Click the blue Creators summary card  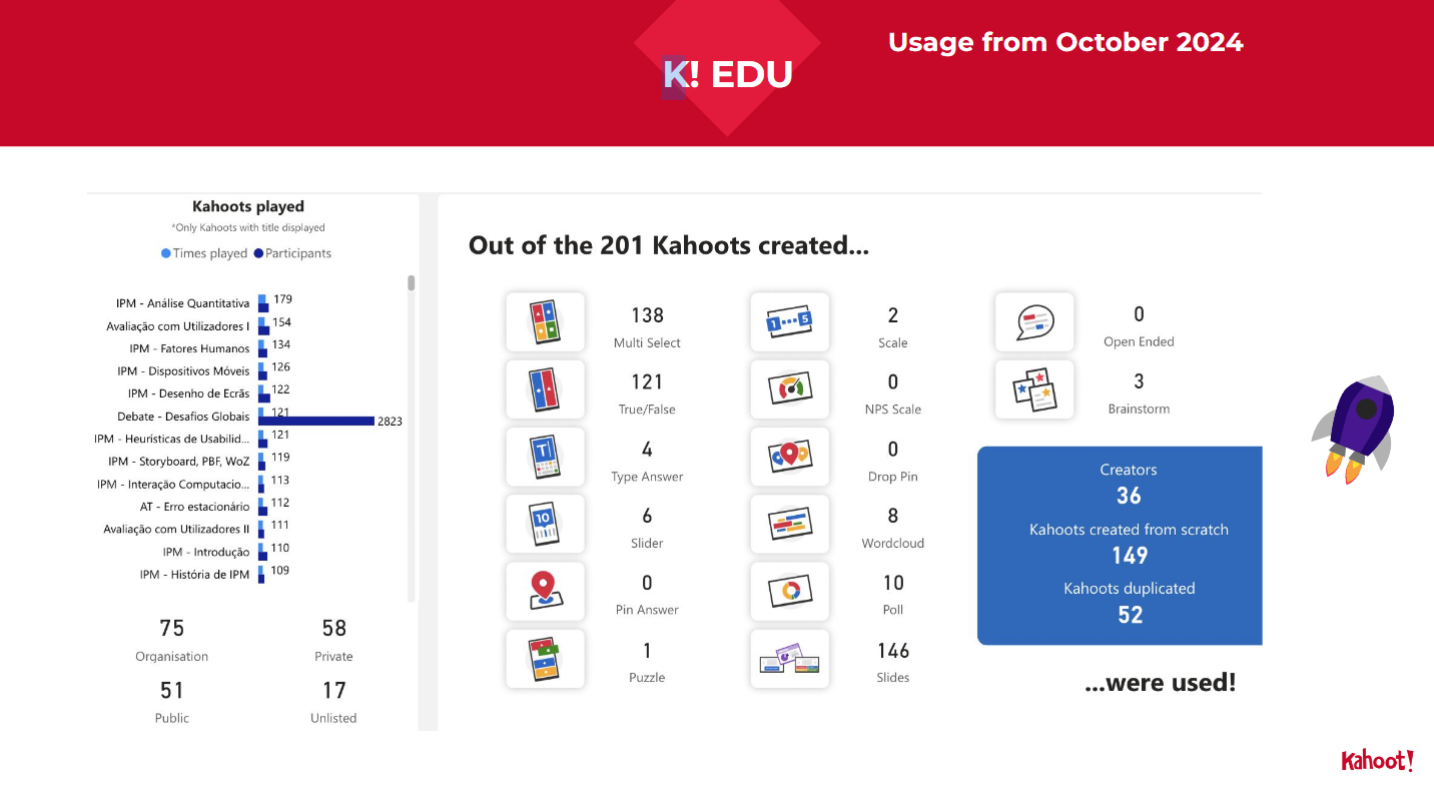(x=1120, y=545)
